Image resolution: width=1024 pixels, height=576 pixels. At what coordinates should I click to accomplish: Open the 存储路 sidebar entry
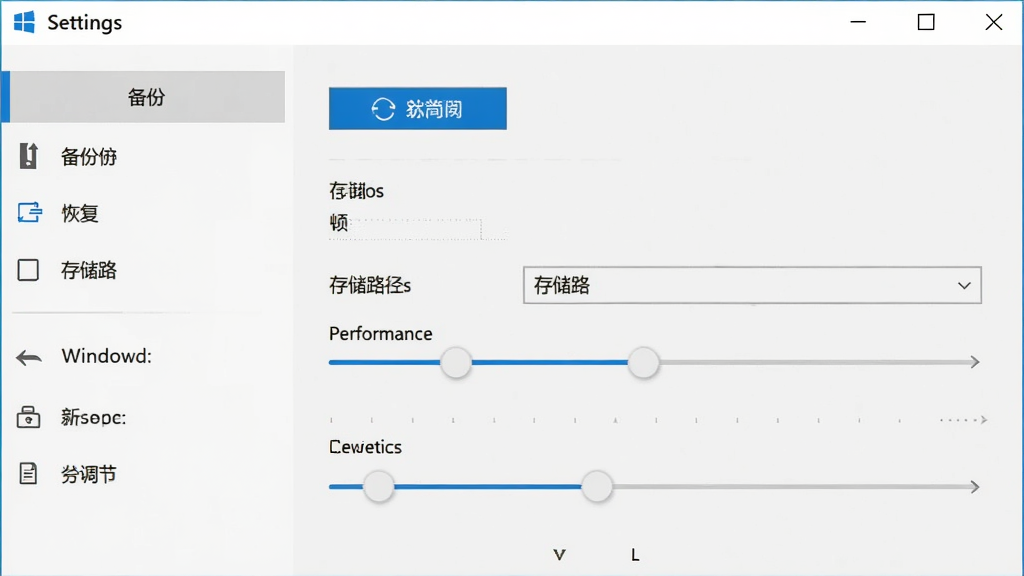tap(89, 270)
